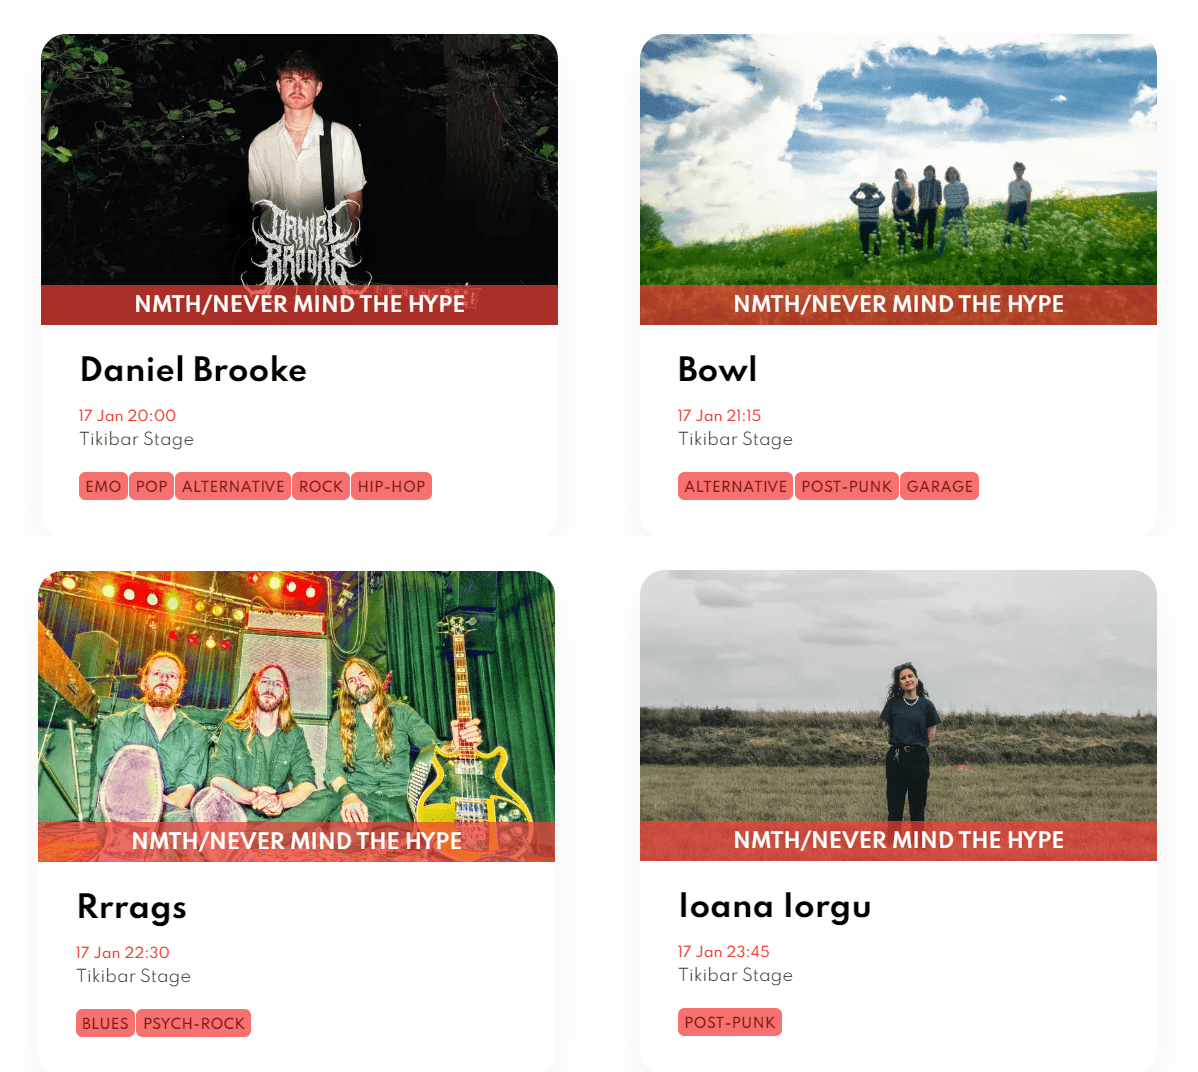Click the Rrrags title
The image size is (1198, 1072).
coord(131,907)
